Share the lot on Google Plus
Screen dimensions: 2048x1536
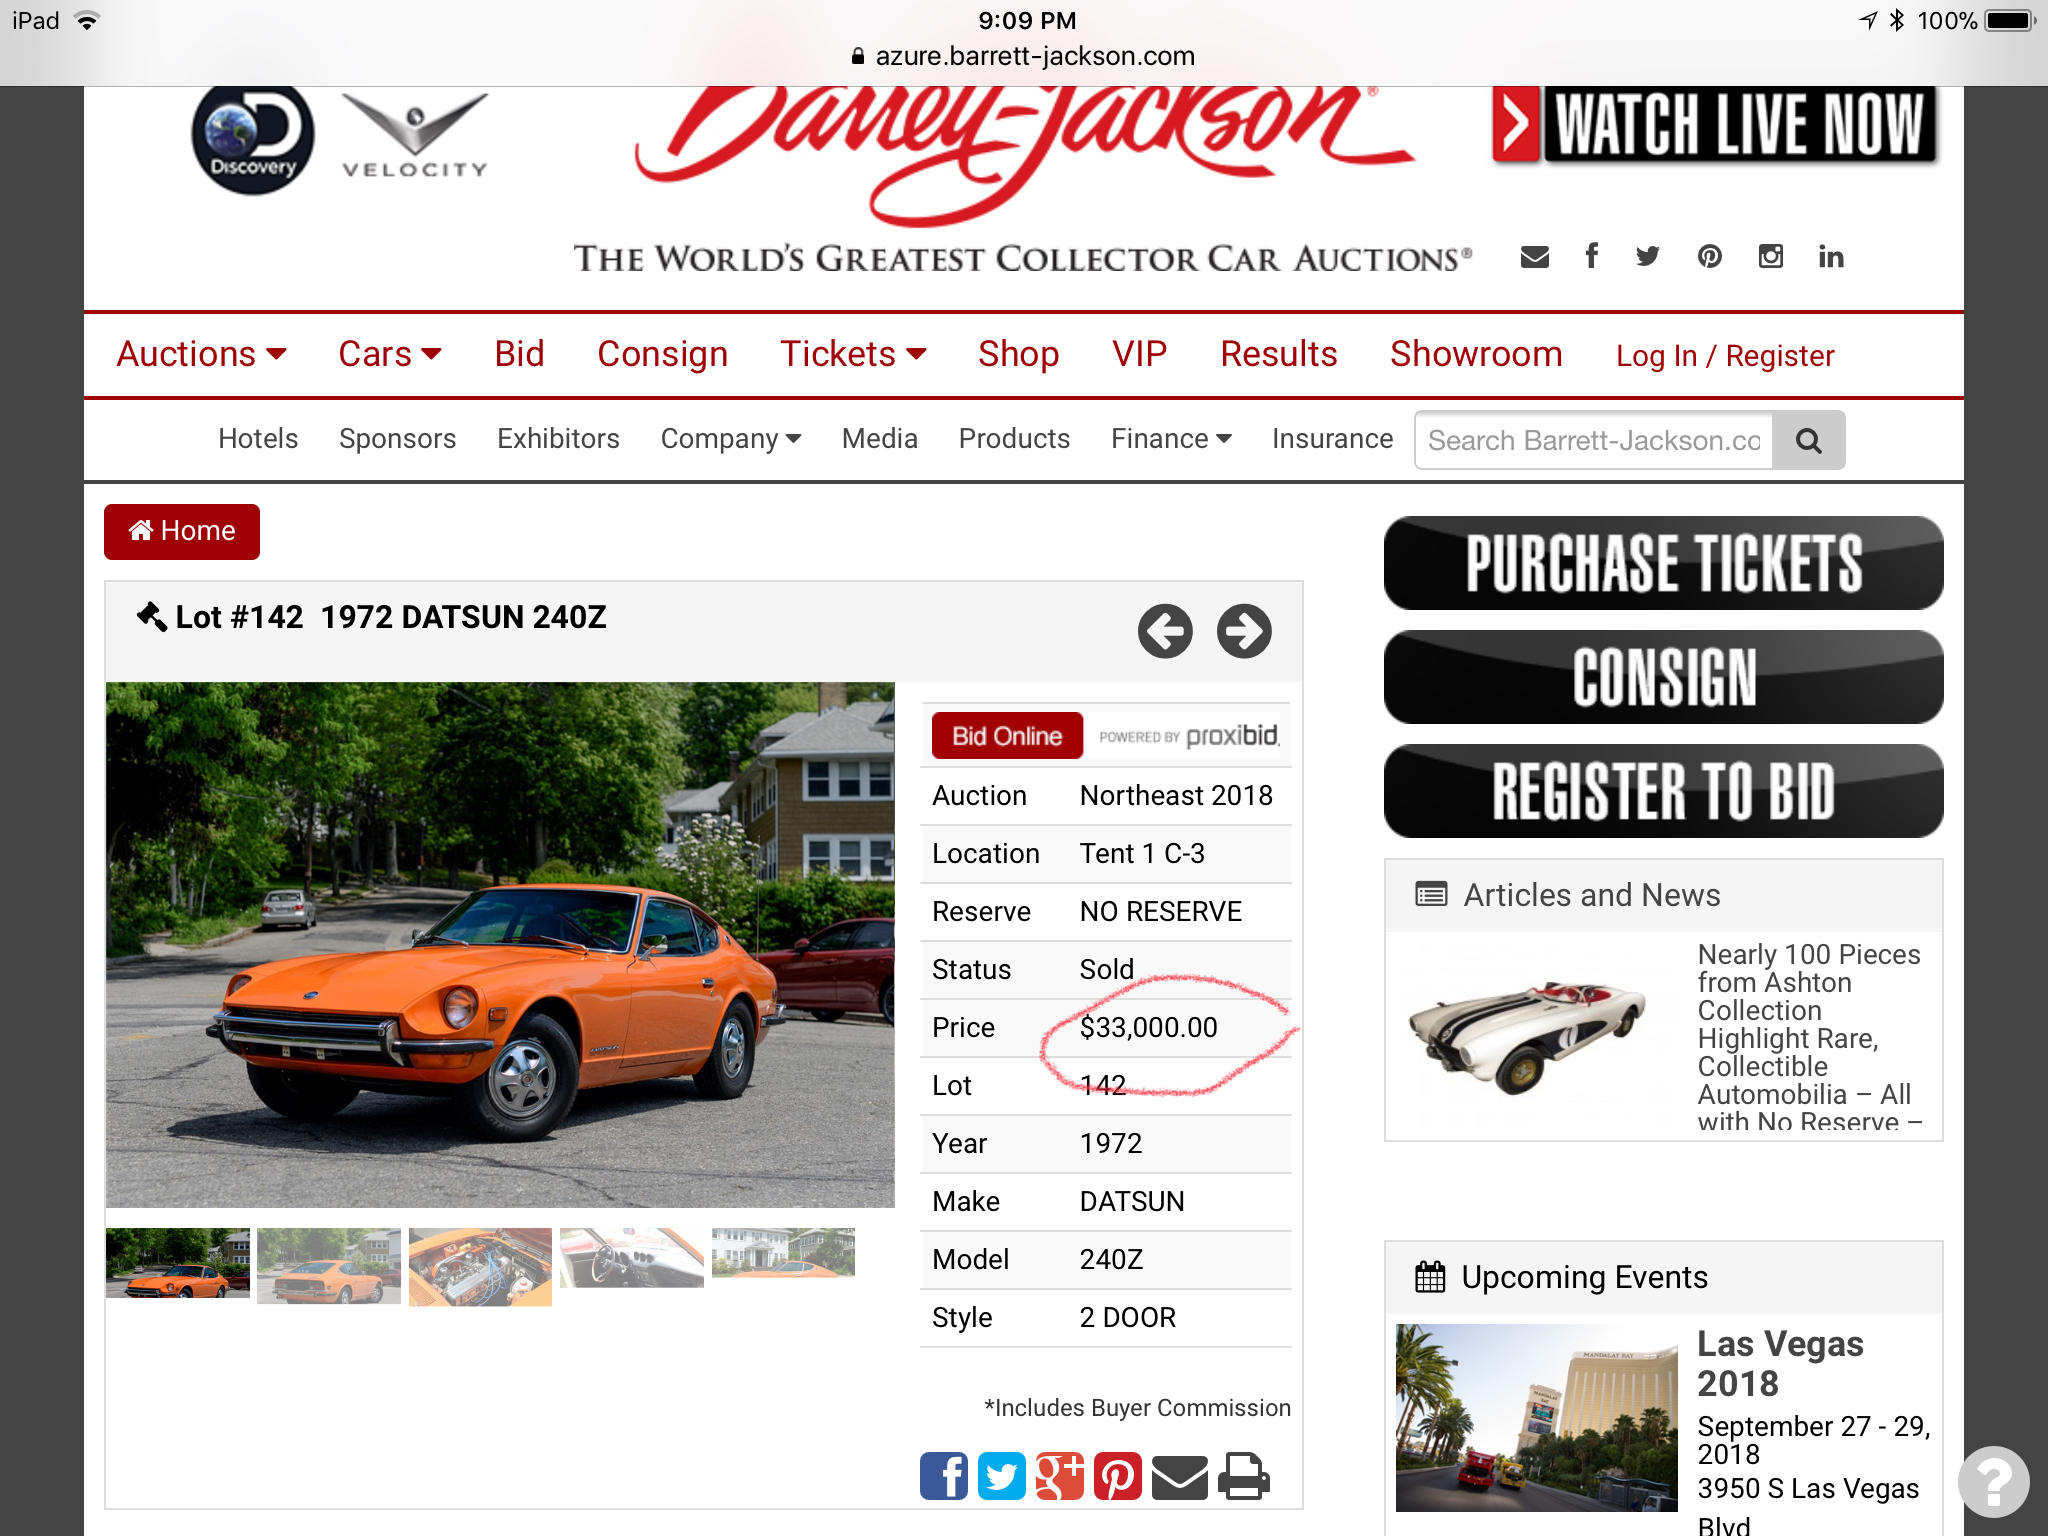(x=1059, y=1476)
